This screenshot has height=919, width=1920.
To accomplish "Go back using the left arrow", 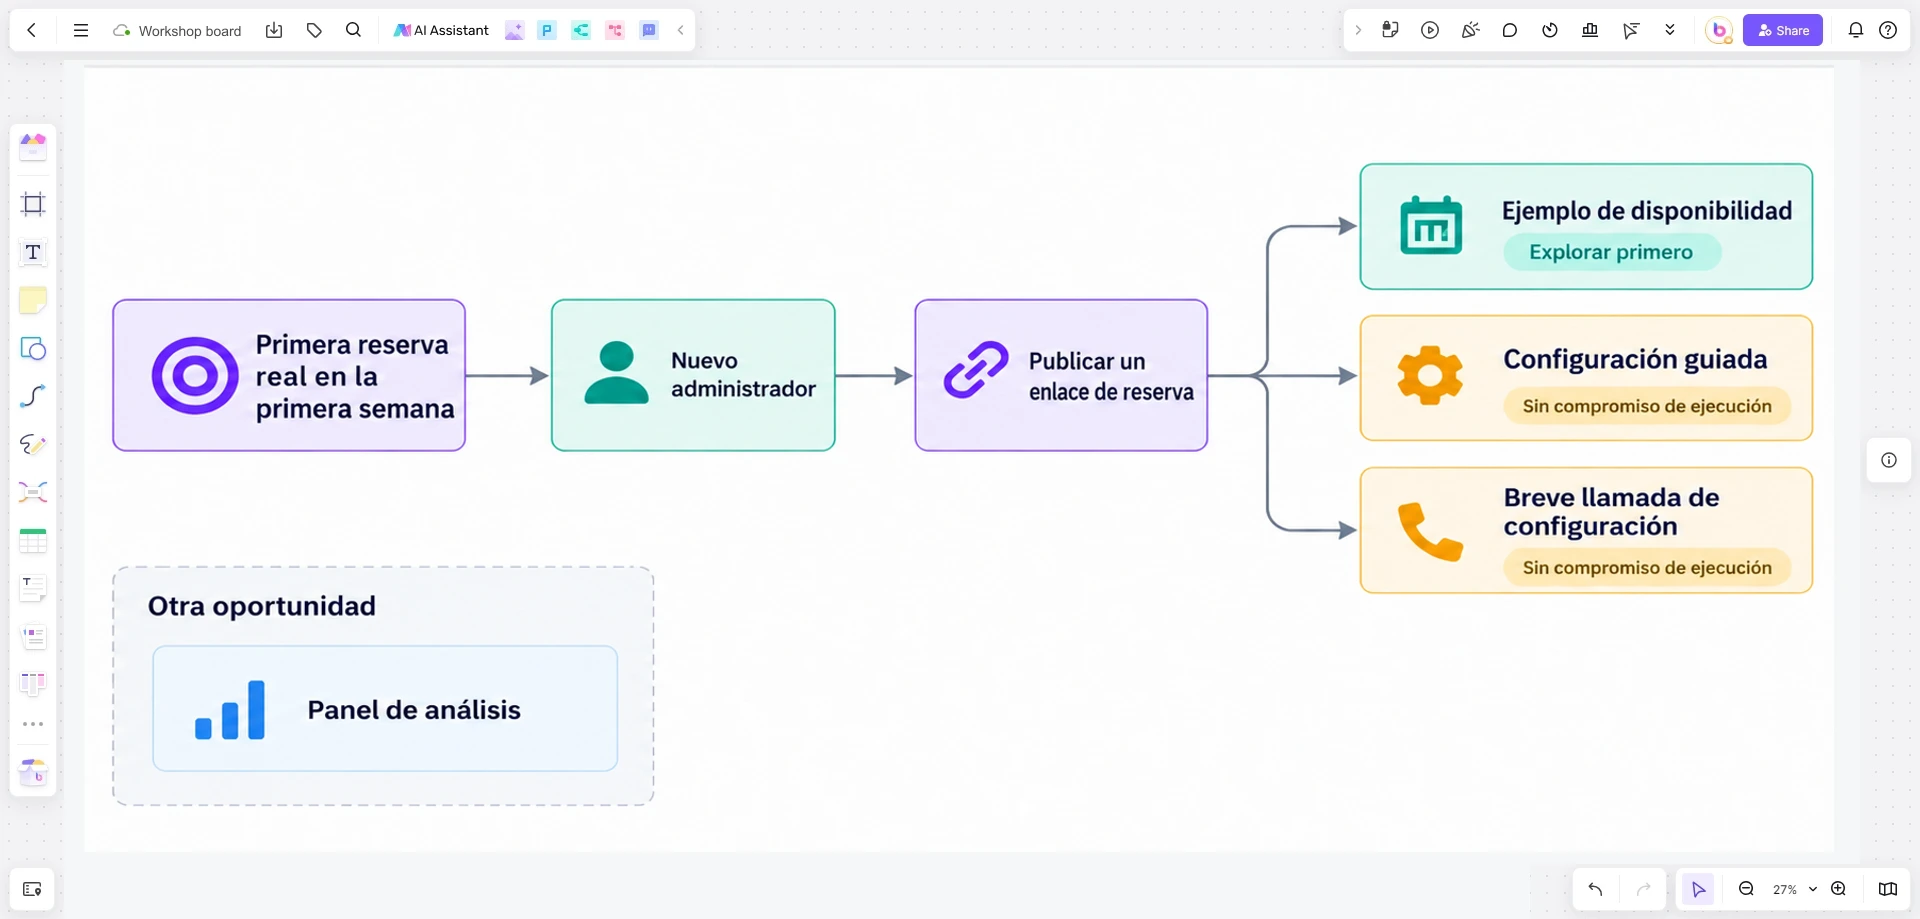I will [32, 30].
